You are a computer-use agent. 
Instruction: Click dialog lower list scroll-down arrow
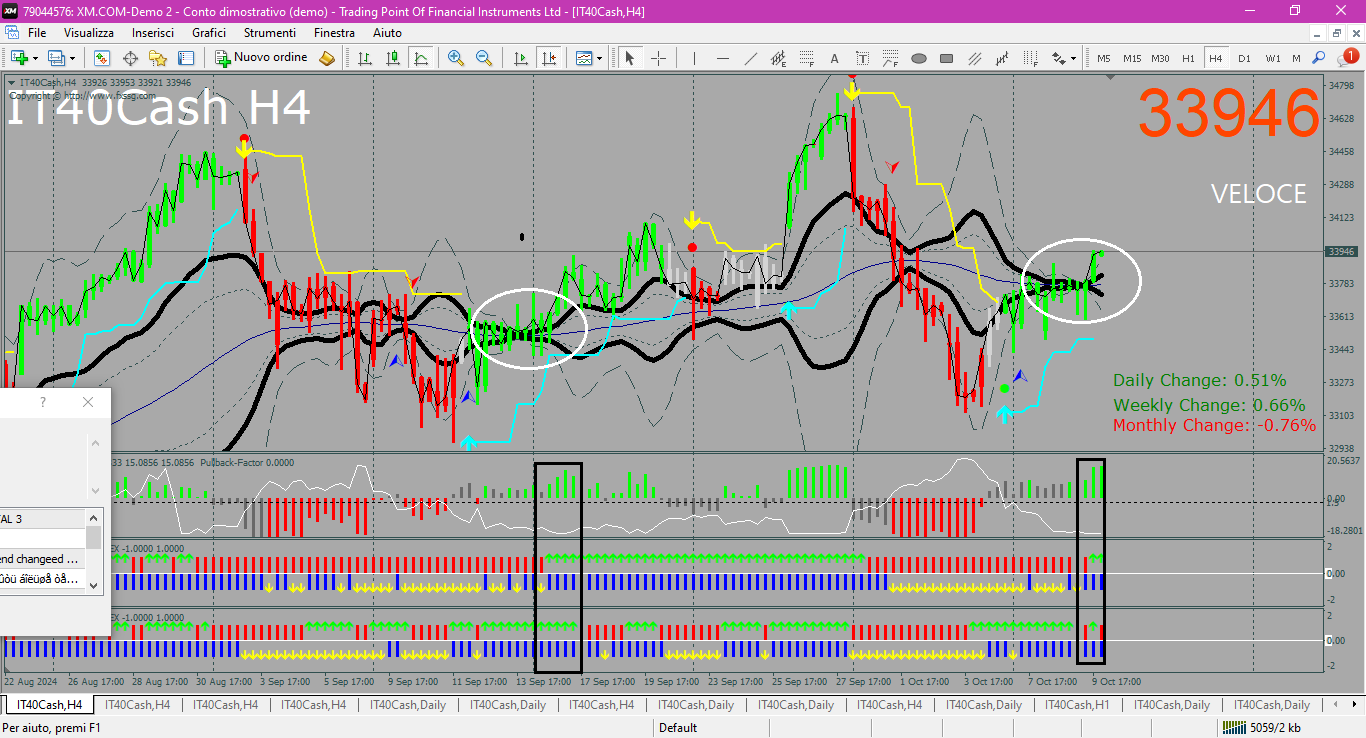point(93,584)
